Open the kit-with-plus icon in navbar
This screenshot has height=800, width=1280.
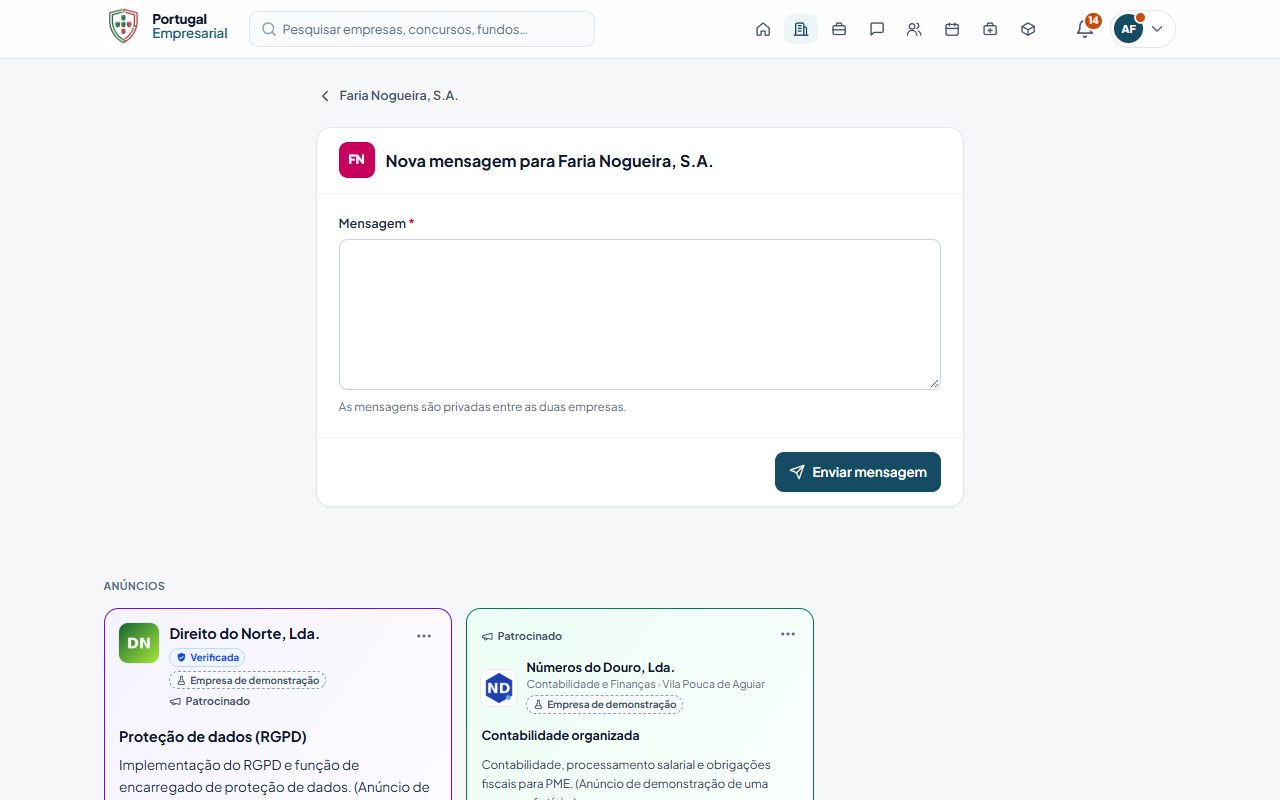(x=990, y=29)
